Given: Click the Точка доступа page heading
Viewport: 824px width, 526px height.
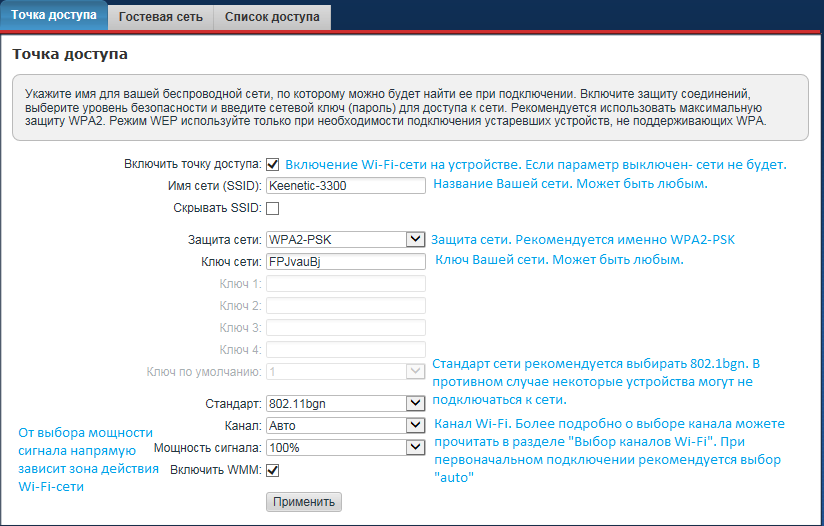Looking at the screenshot, I should point(69,52).
